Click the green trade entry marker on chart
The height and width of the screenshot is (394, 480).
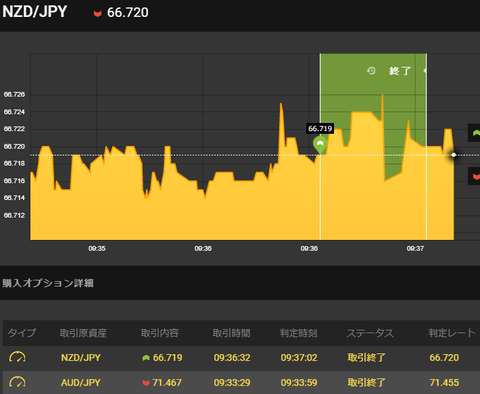point(320,145)
